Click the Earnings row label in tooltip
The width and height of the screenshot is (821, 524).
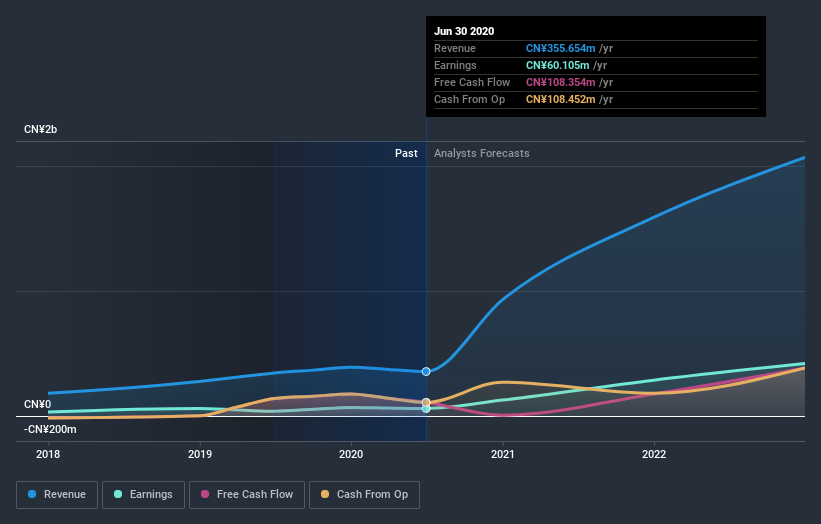click(x=456, y=65)
